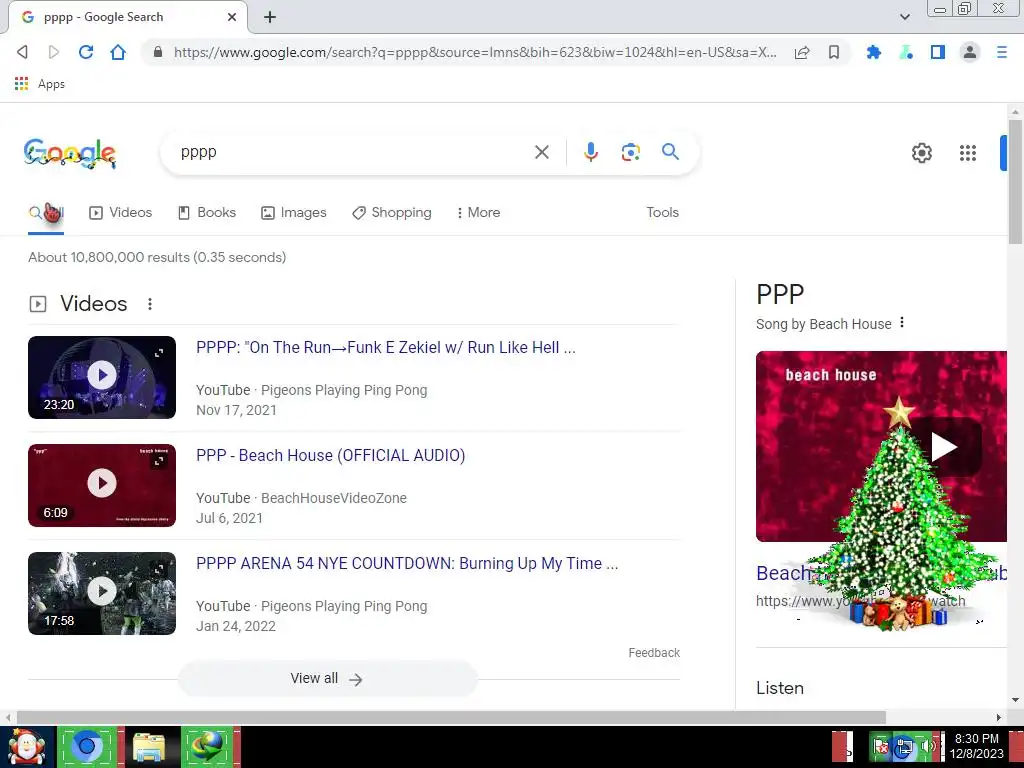The image size is (1024, 768).
Task: Open the search Tools options
Action: (x=662, y=212)
